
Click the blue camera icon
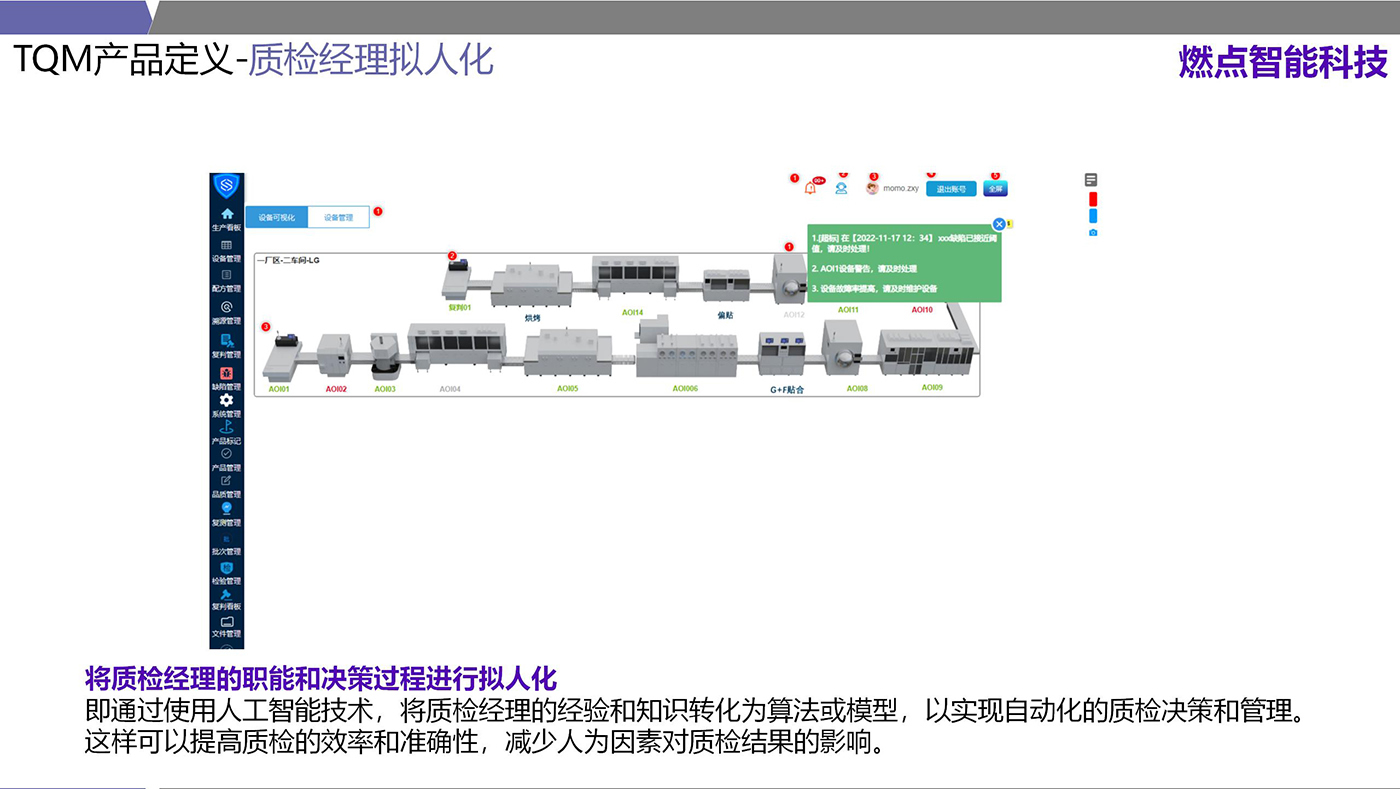[x=1092, y=232]
